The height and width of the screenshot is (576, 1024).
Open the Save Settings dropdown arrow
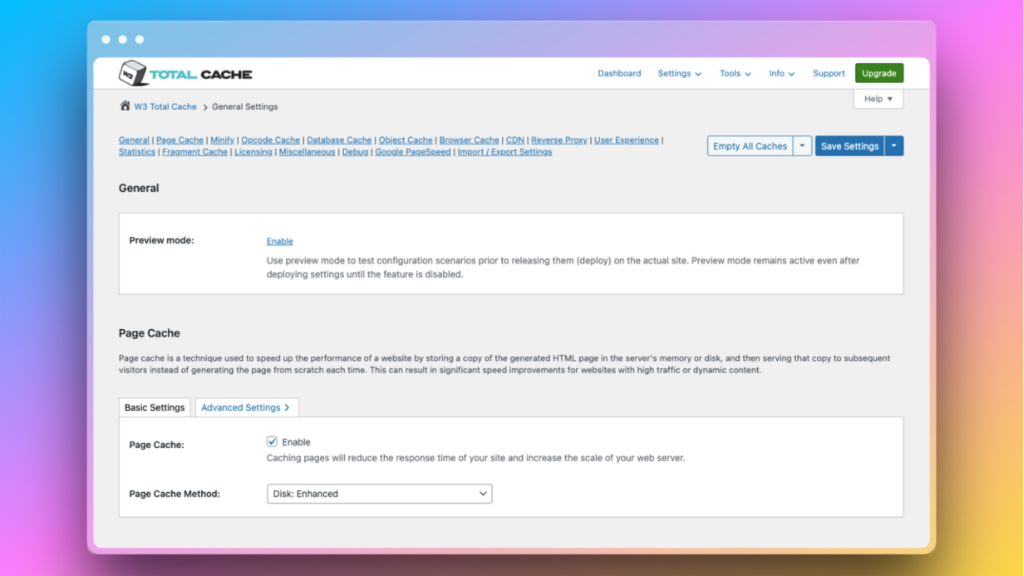pyautogui.click(x=894, y=146)
